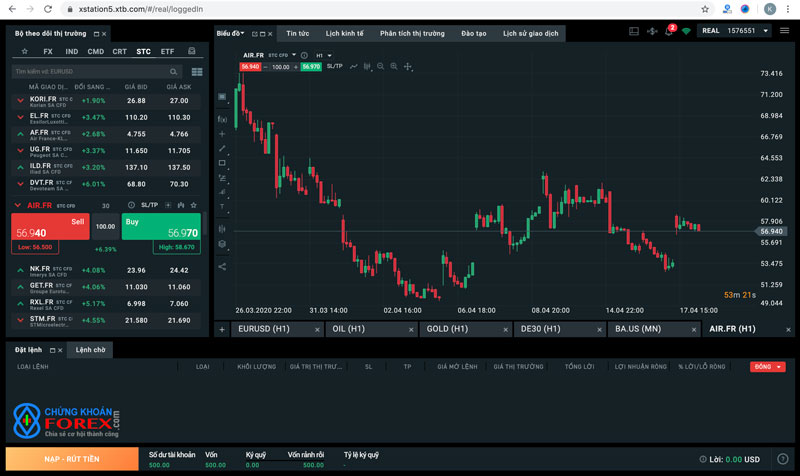This screenshot has height=476, width=800.
Task: Click the red Sell 56.940 button
Action: [x=50, y=227]
